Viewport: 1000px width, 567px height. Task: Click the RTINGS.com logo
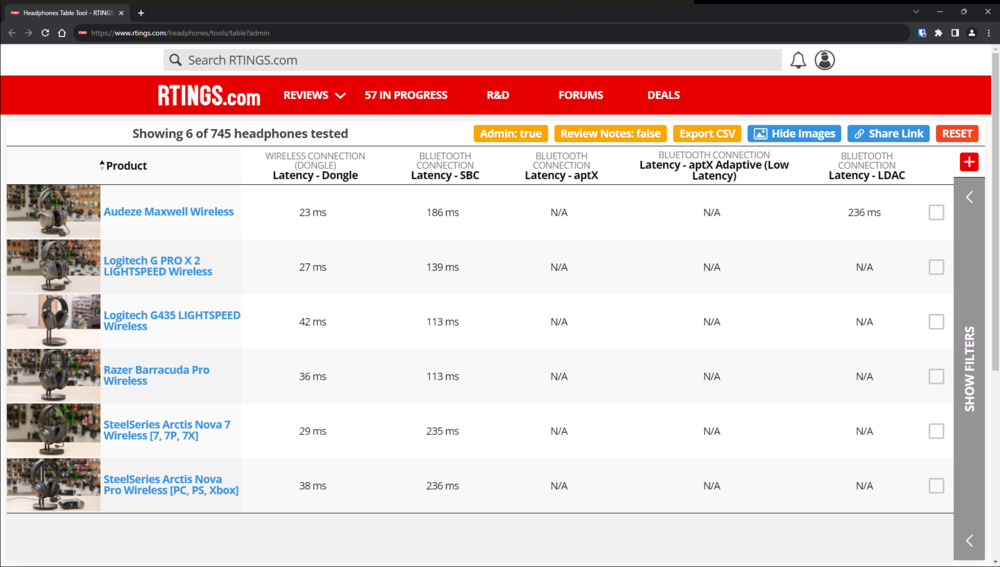tap(208, 96)
